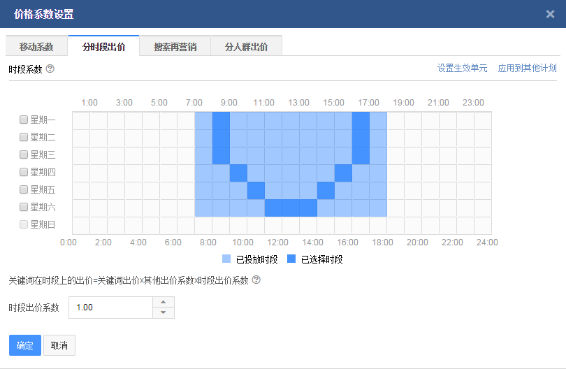Select the Monday 8:00-9:00 dark blue cell
The height and width of the screenshot is (369, 566).
point(221,120)
